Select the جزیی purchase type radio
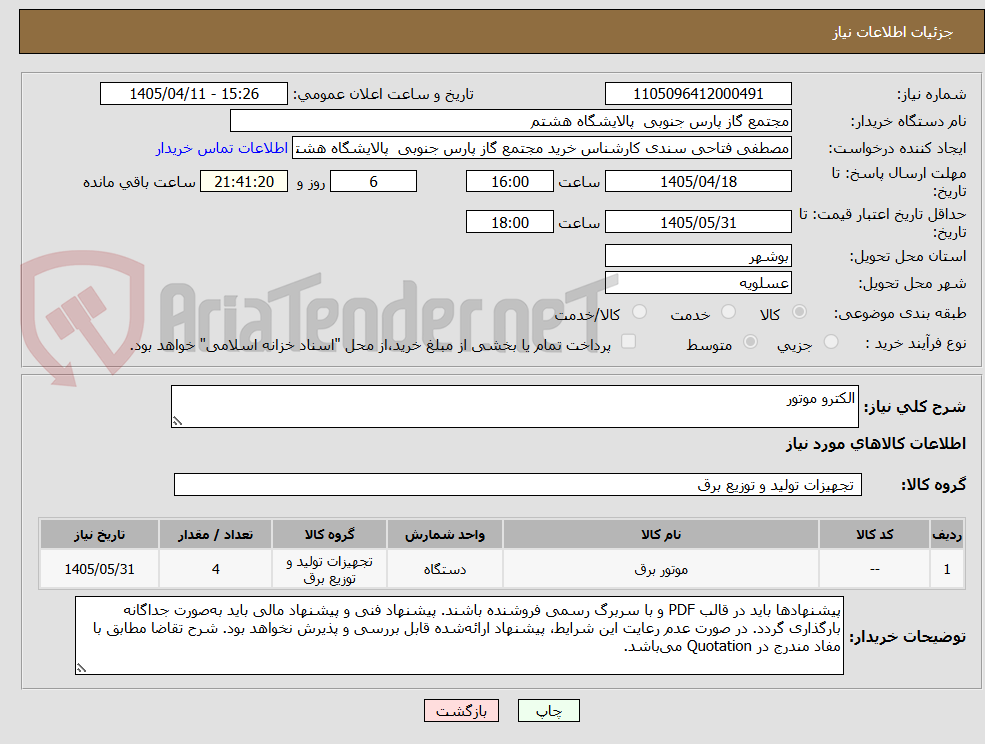The height and width of the screenshot is (744, 985). point(831,342)
